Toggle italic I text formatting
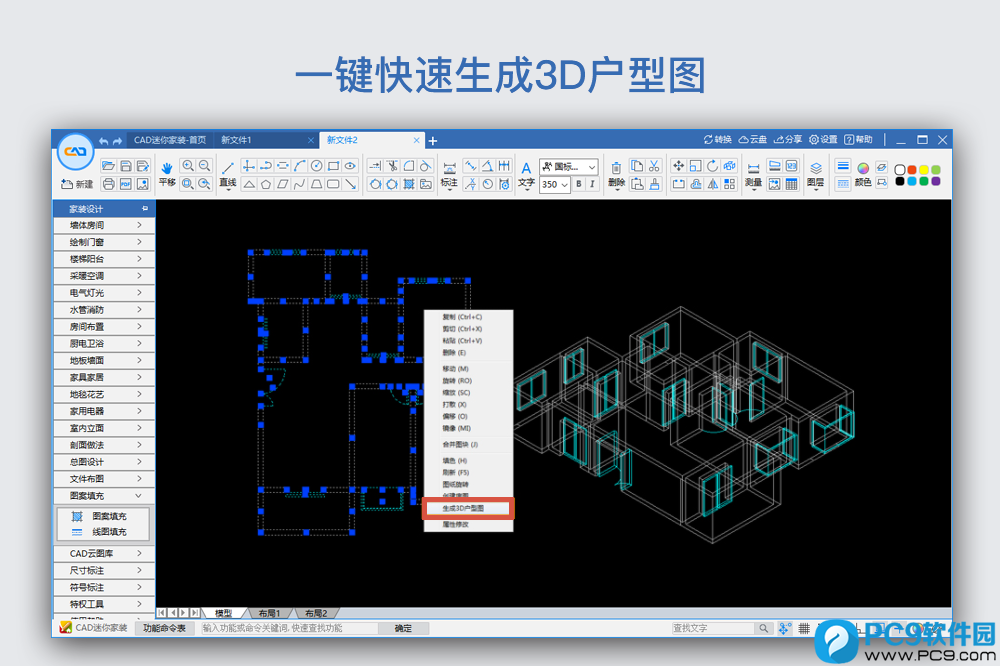 pyautogui.click(x=592, y=184)
